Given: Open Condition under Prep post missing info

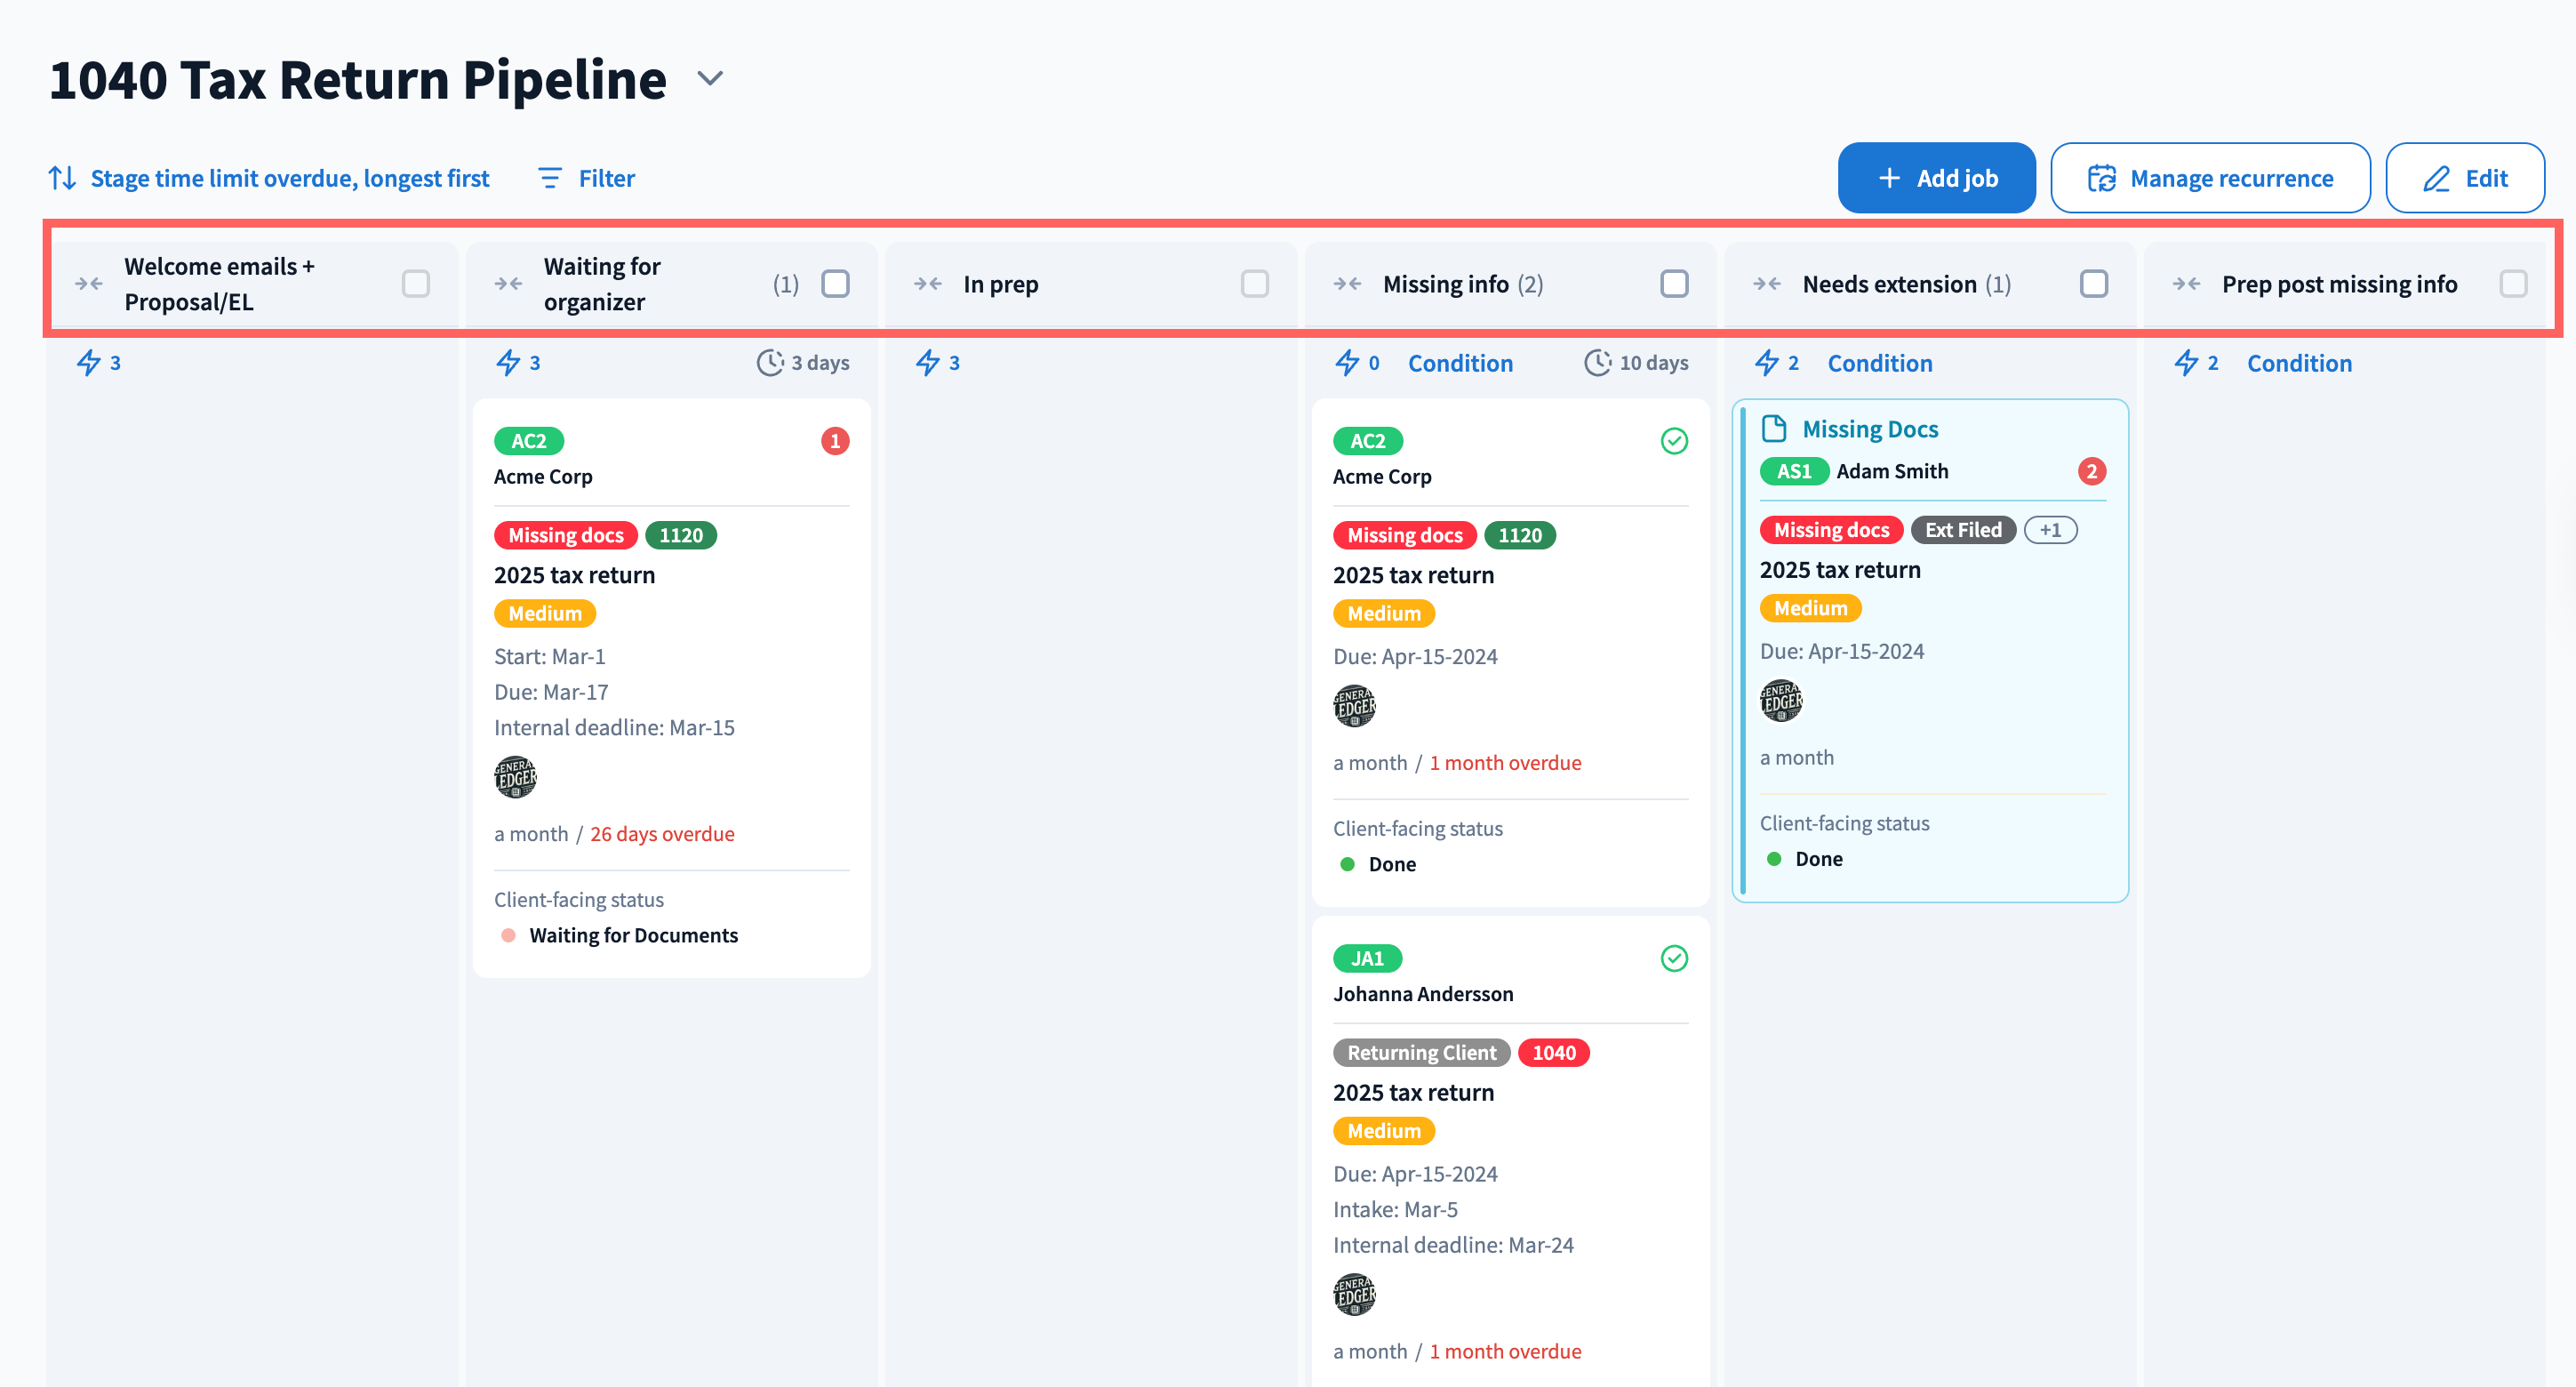Looking at the screenshot, I should click(x=2299, y=363).
